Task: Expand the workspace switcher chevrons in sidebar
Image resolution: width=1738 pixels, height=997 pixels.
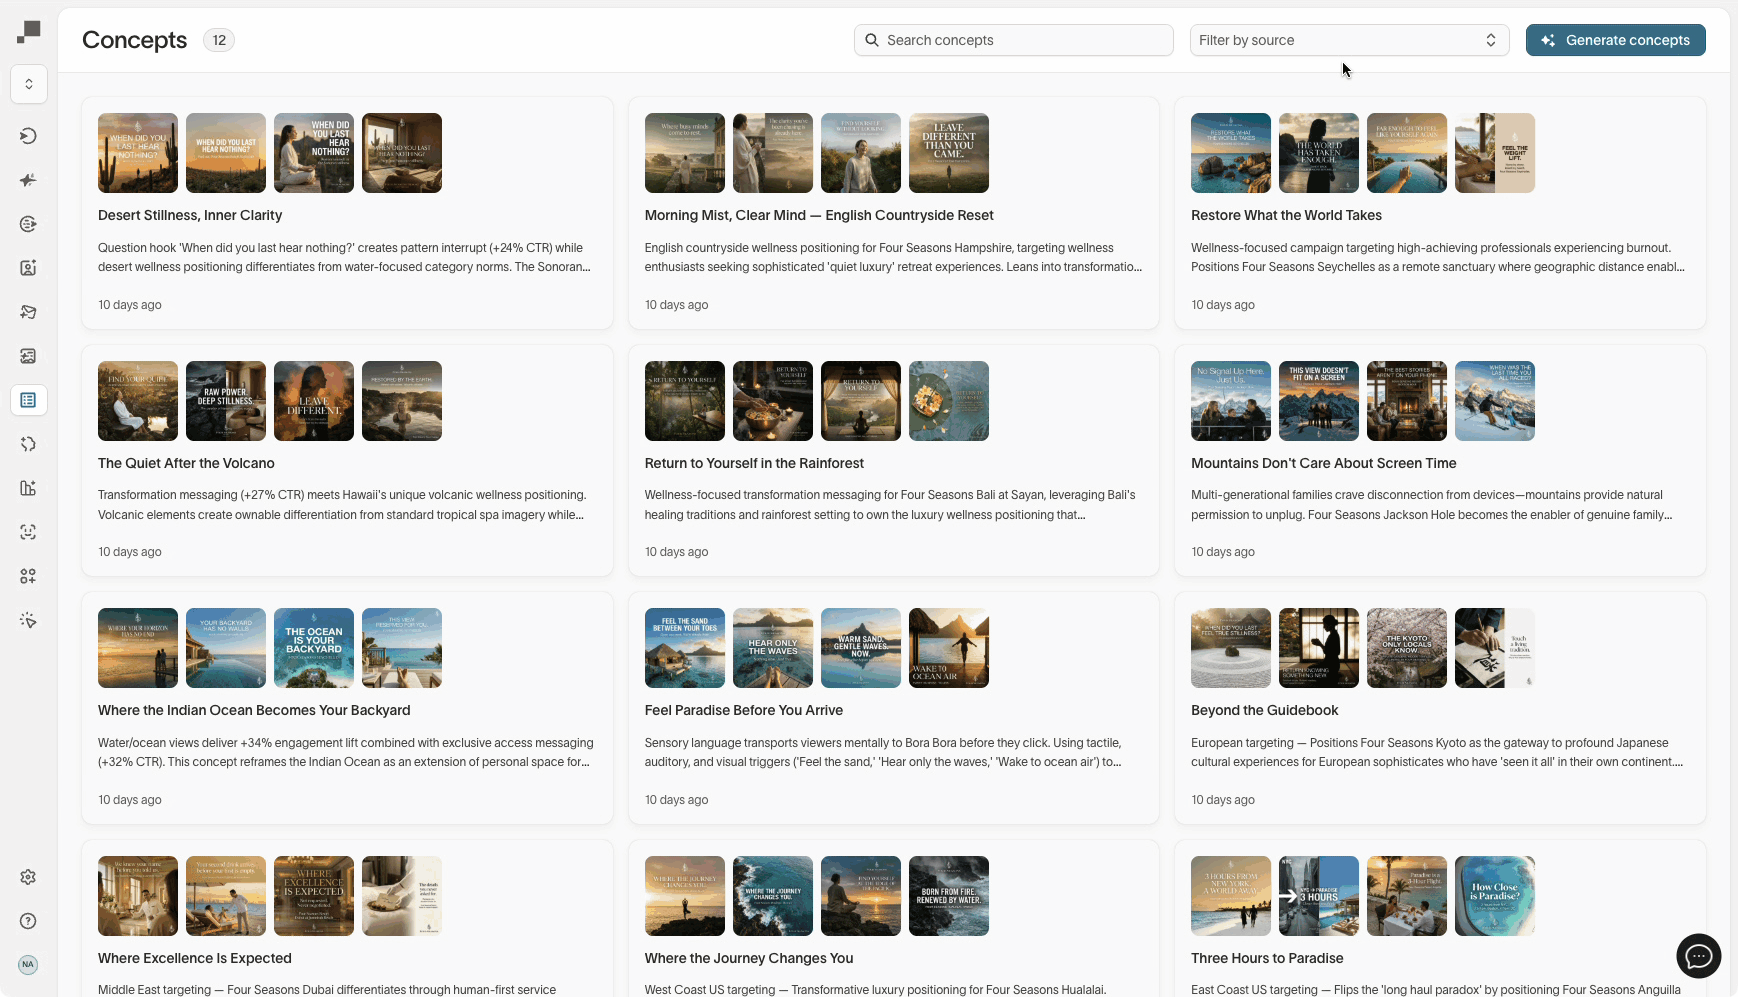Action: tap(29, 84)
